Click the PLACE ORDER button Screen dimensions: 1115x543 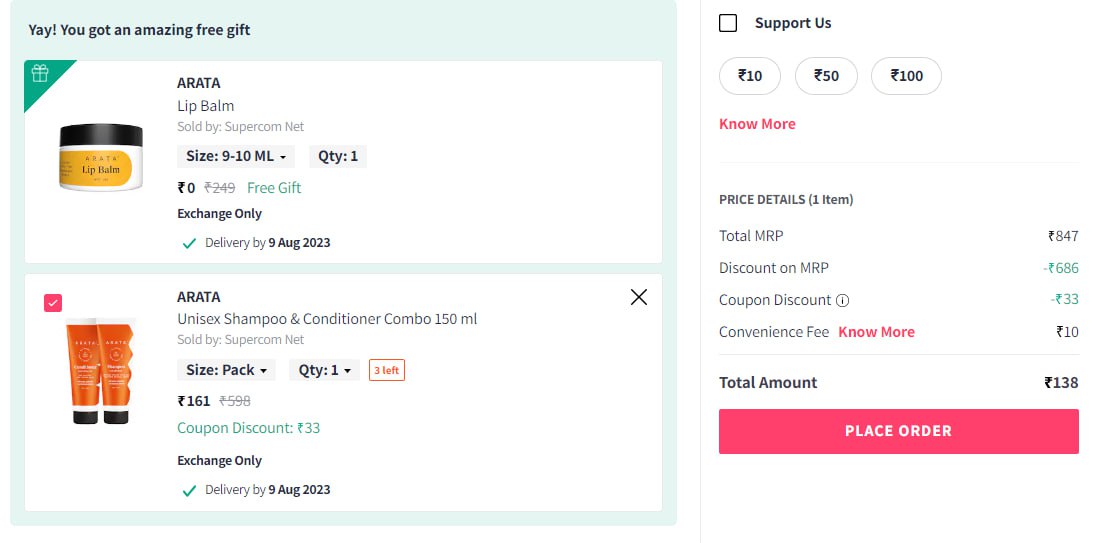pyautogui.click(x=899, y=431)
